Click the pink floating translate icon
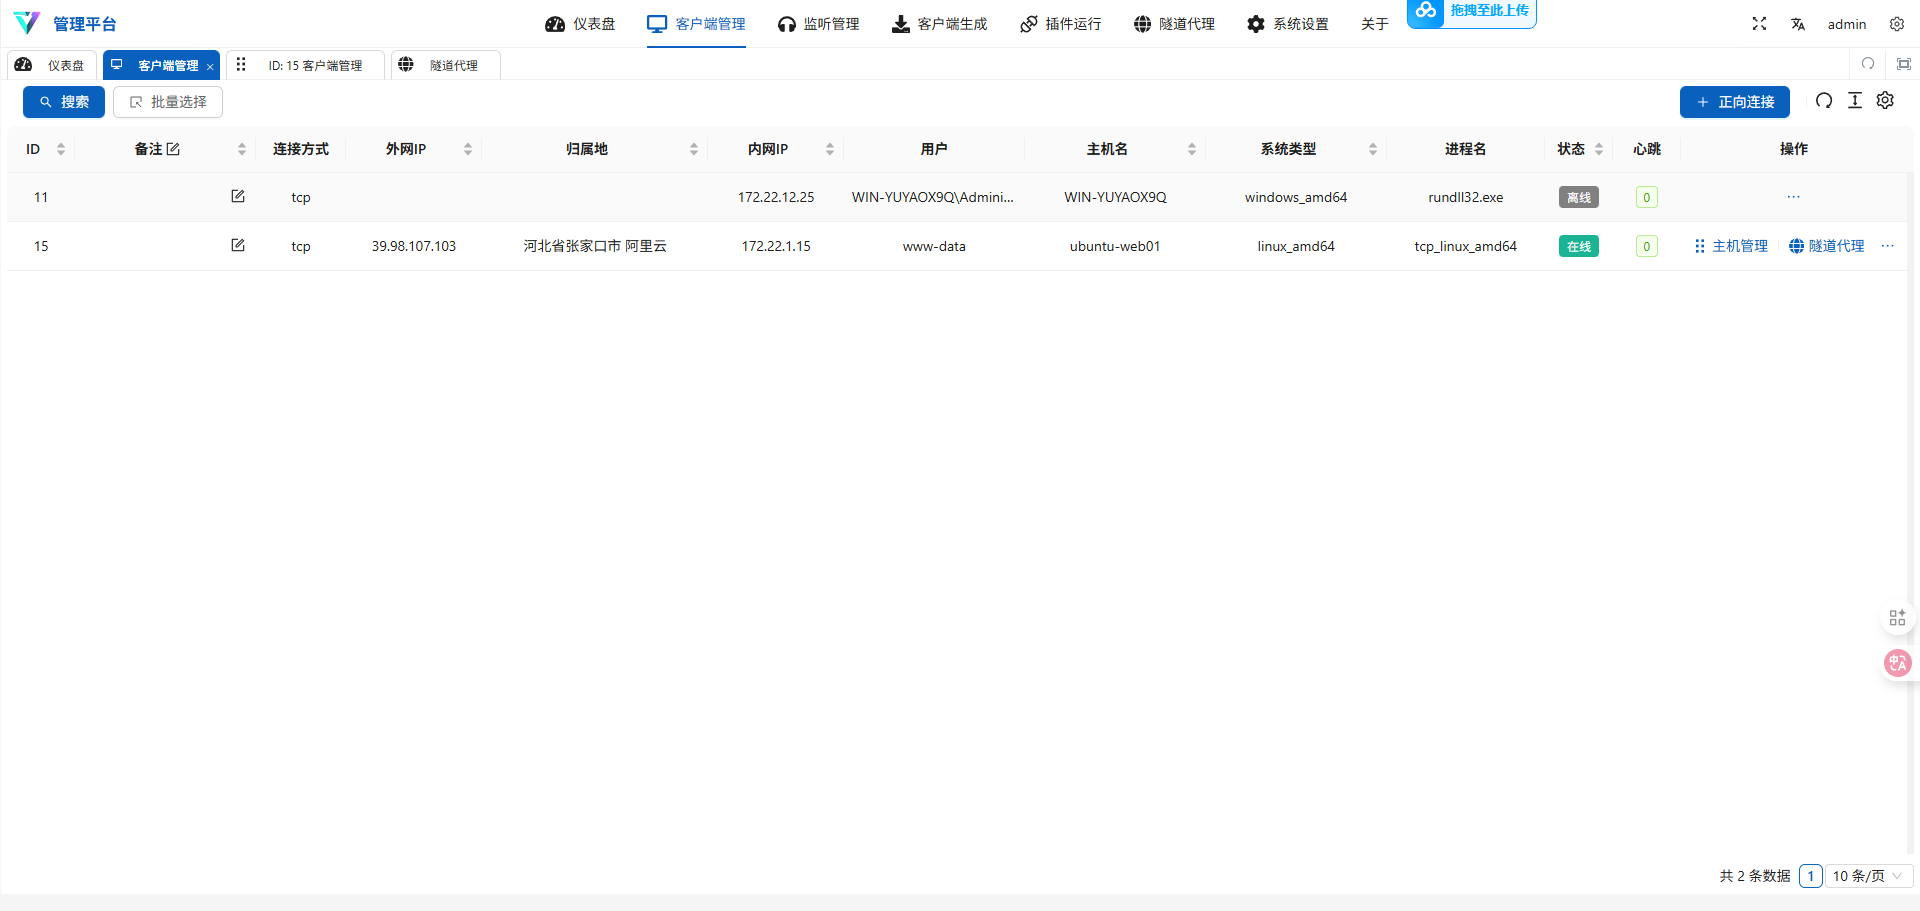This screenshot has height=911, width=1920. tap(1897, 663)
